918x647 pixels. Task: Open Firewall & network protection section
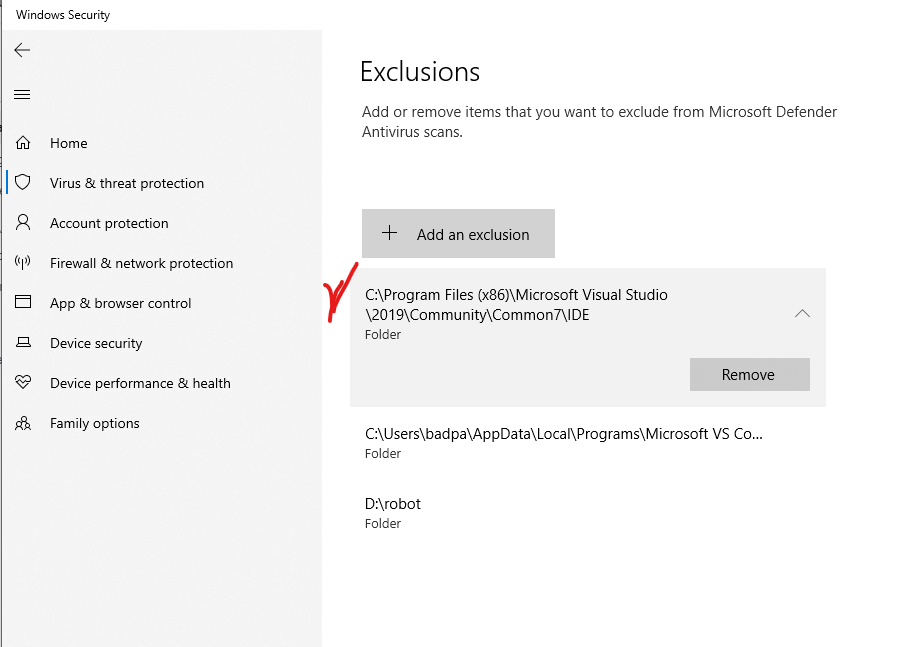click(141, 263)
